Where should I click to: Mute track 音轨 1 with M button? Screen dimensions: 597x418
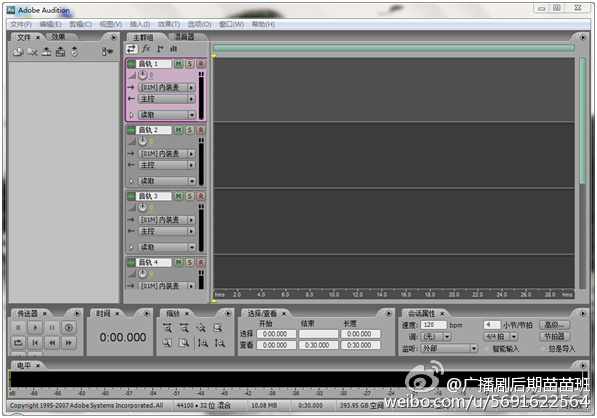(178, 64)
